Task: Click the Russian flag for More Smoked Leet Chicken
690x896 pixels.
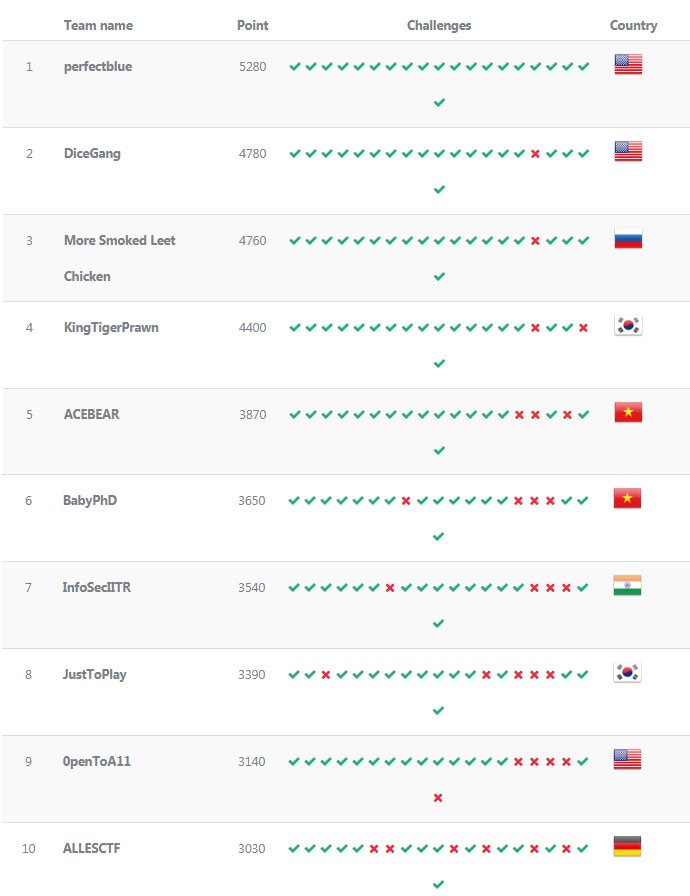Action: point(627,240)
